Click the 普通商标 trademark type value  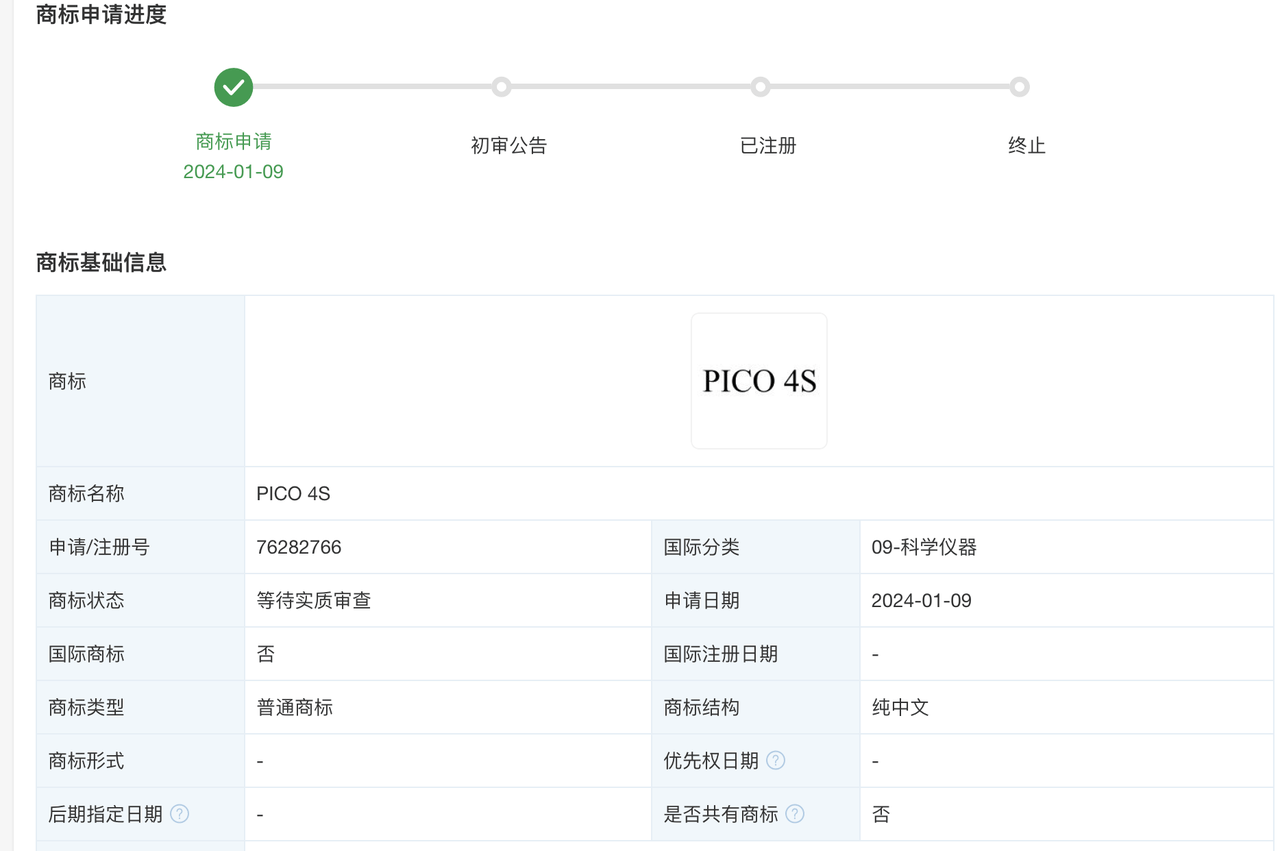295,708
